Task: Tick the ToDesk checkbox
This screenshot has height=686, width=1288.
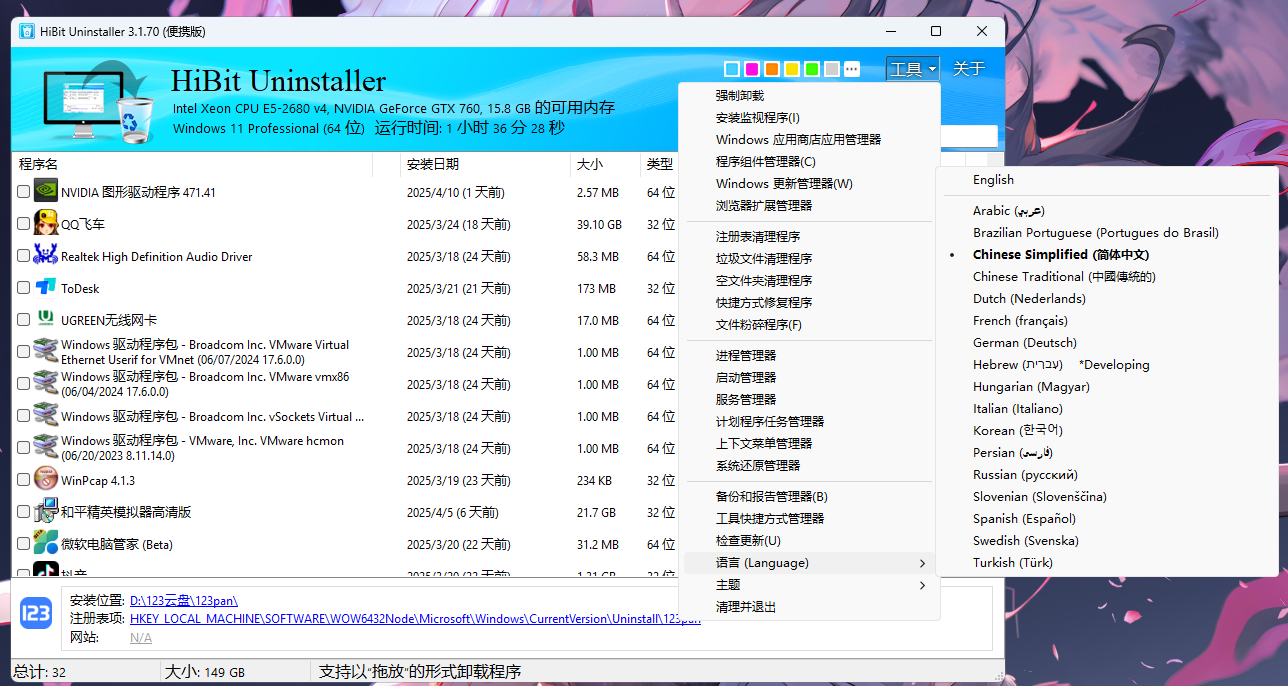Action: pos(24,288)
